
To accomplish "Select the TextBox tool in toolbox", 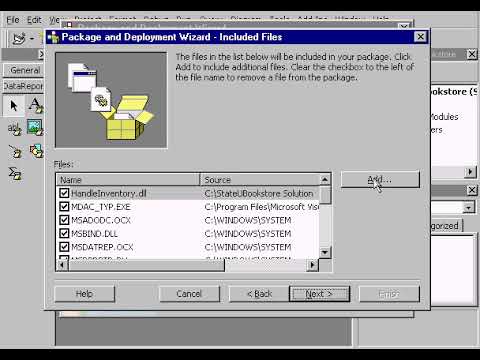I will (x=14, y=128).
